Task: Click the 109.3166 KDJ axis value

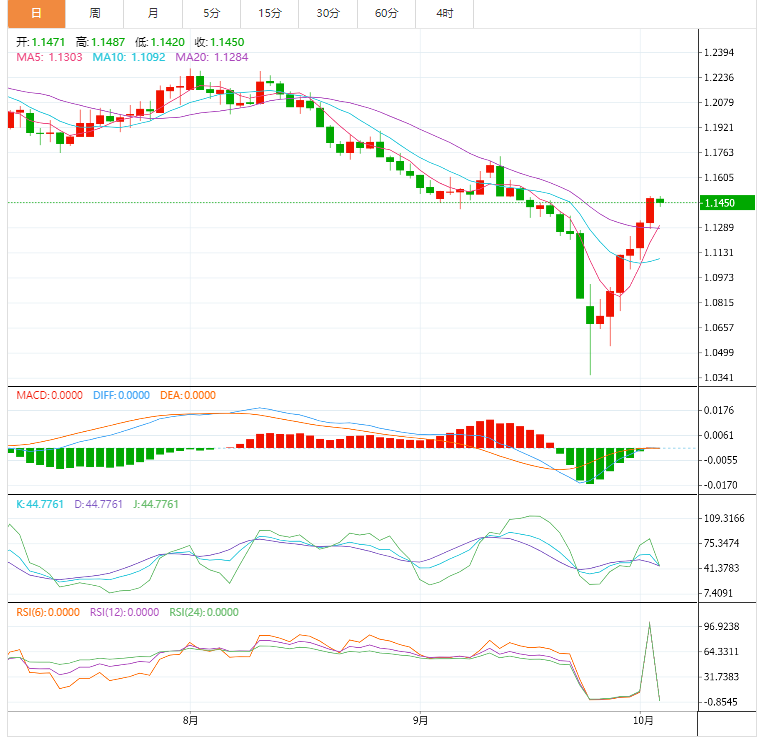Action: click(x=724, y=518)
